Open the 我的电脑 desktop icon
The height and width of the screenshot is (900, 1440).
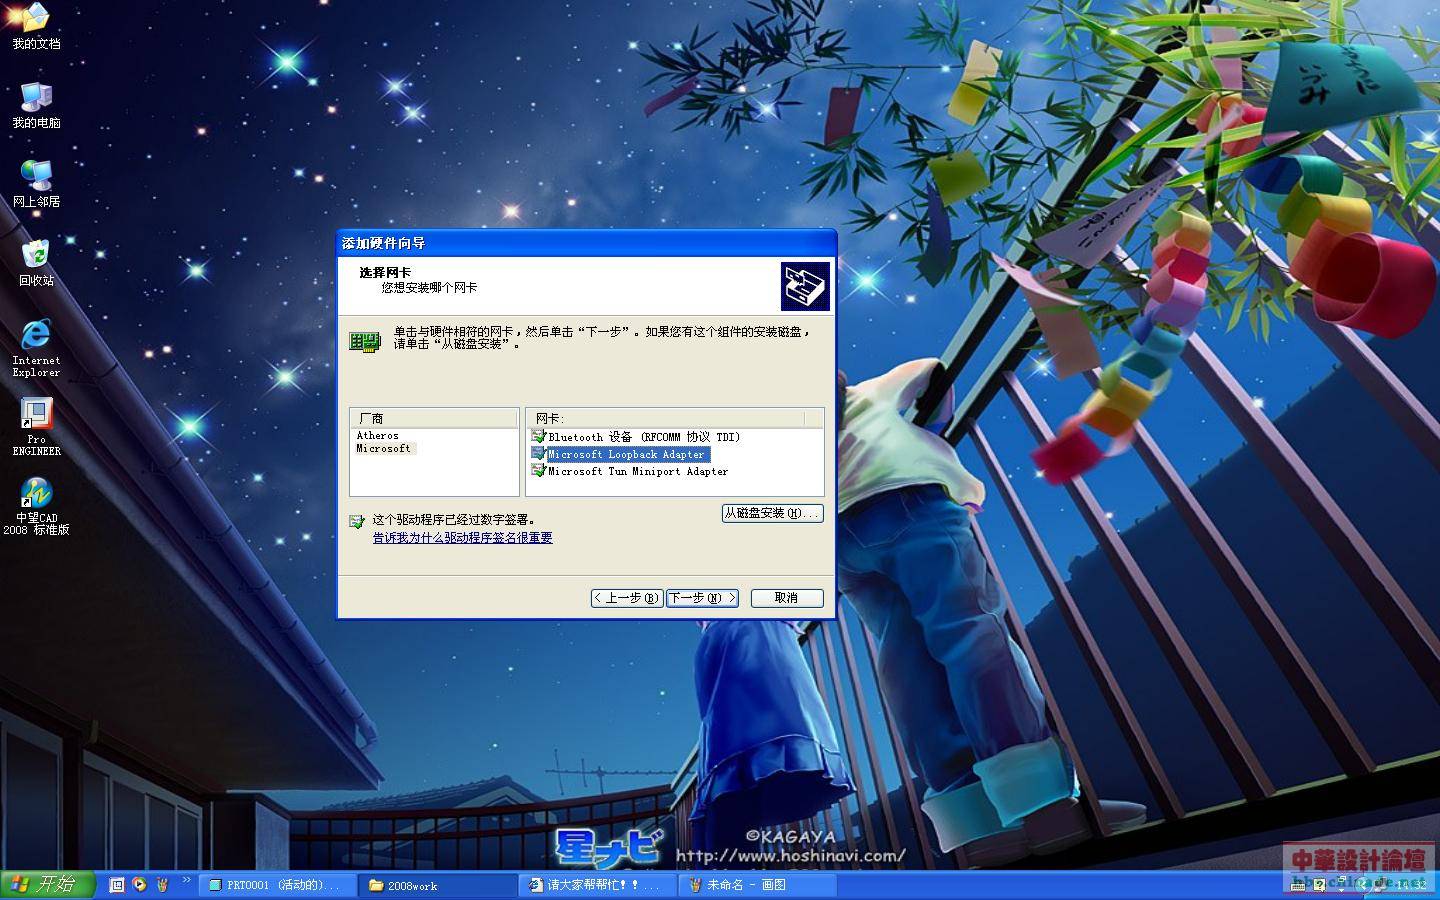[x=36, y=104]
